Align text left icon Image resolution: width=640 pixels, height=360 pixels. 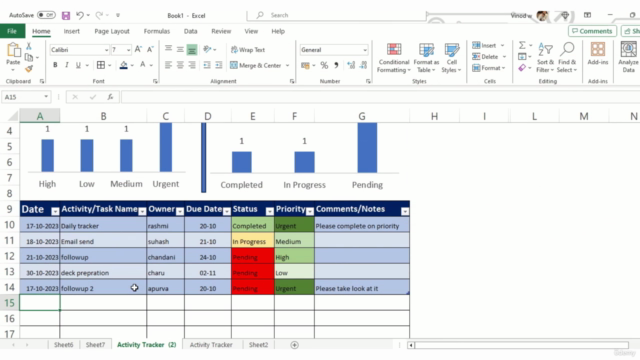[x=168, y=65]
